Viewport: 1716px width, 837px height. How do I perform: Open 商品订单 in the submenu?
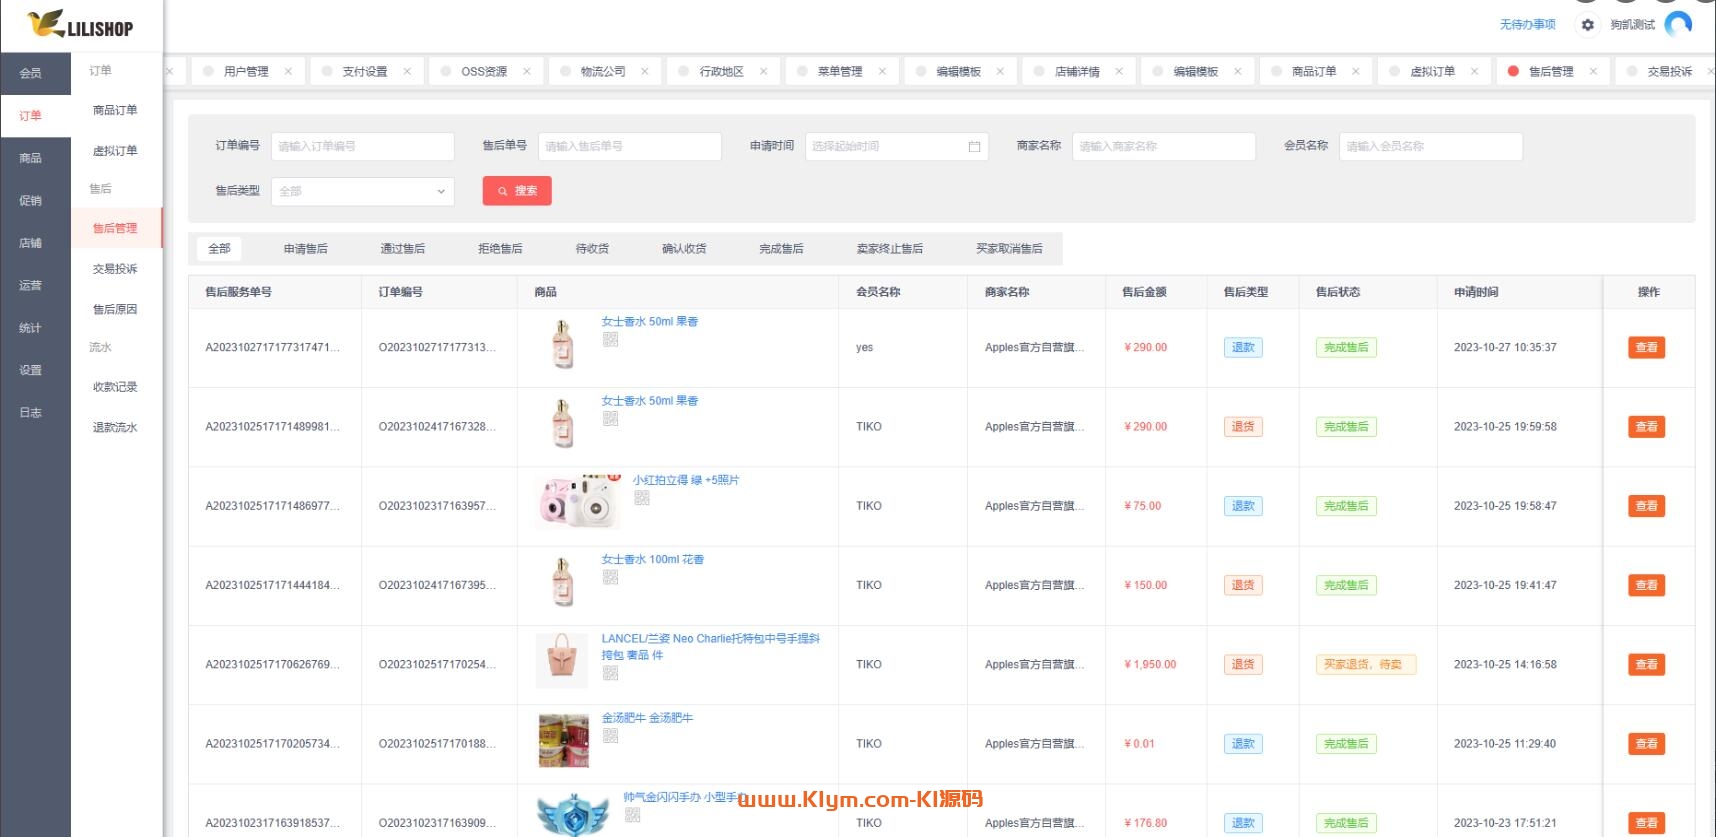coord(115,111)
